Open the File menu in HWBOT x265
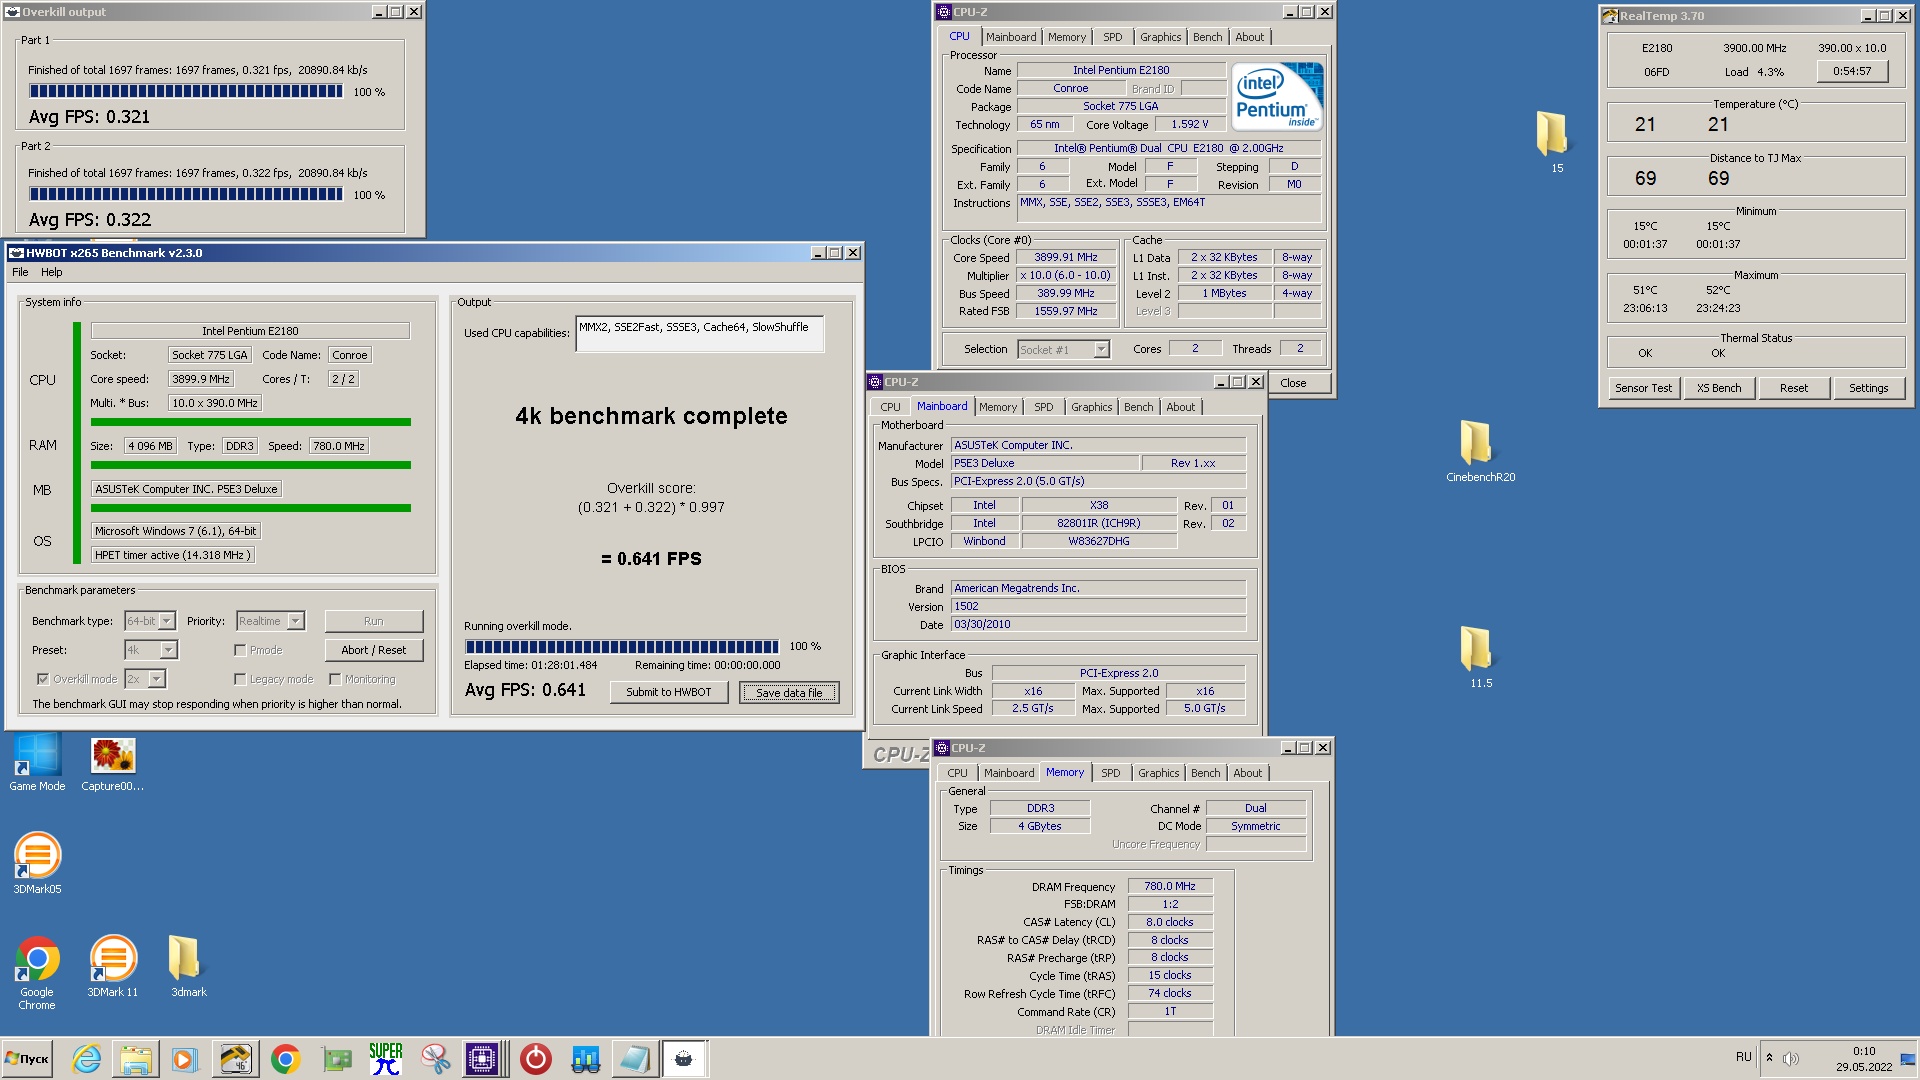Image resolution: width=1920 pixels, height=1080 pixels. pyautogui.click(x=20, y=272)
